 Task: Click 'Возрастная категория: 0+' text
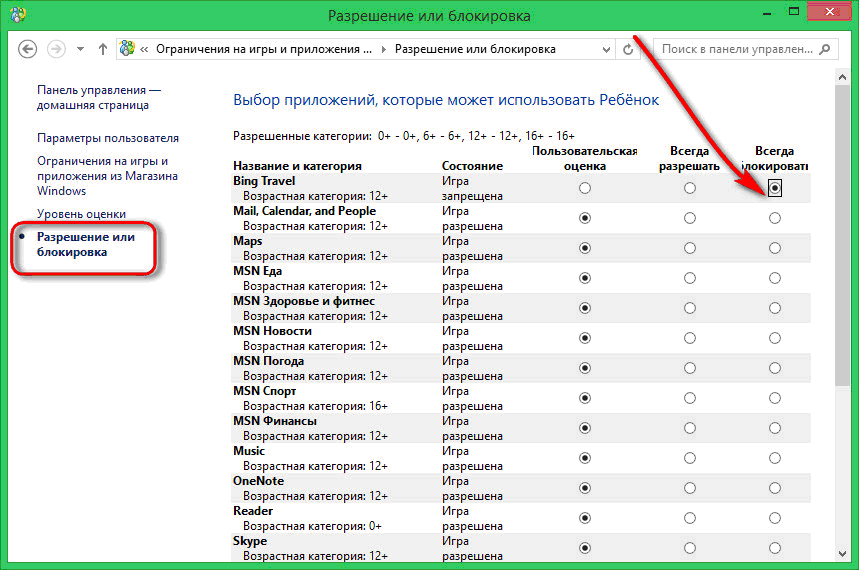pos(312,526)
